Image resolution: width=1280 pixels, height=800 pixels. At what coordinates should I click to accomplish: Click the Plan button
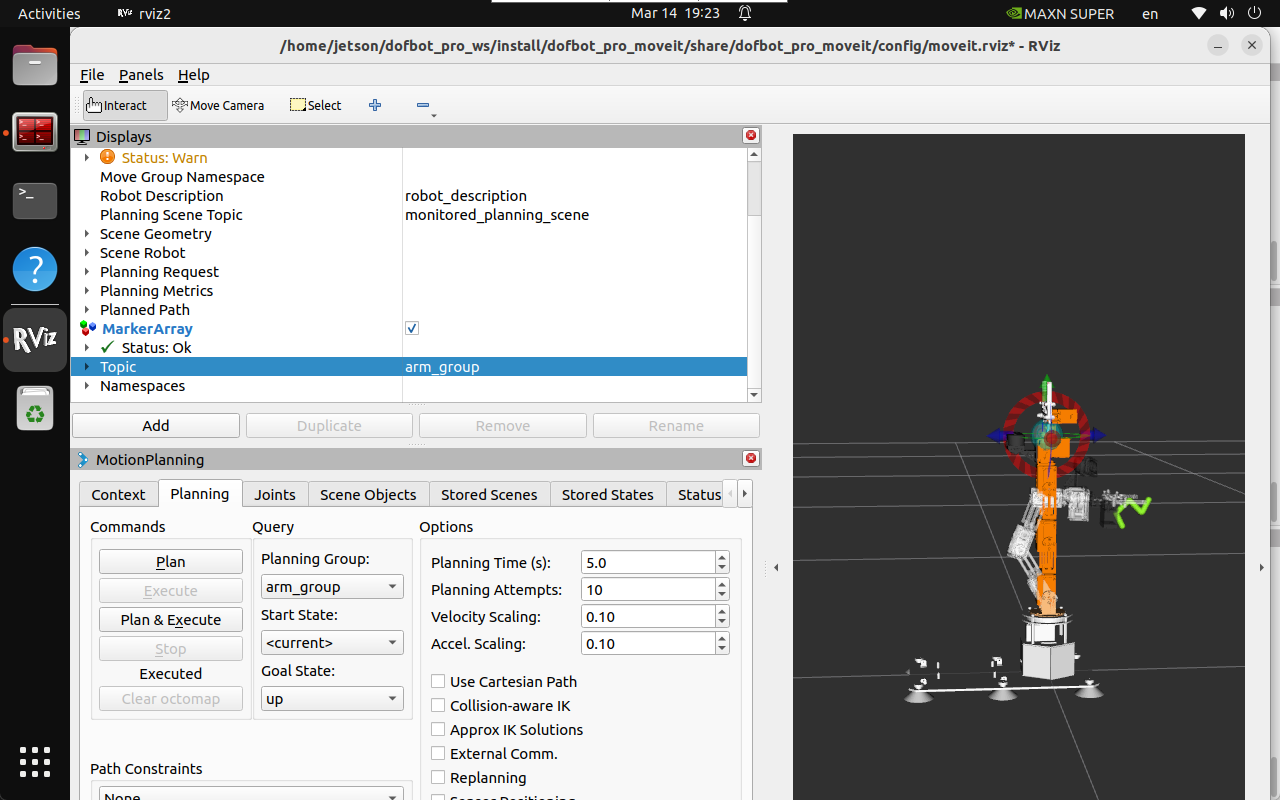[x=171, y=562]
